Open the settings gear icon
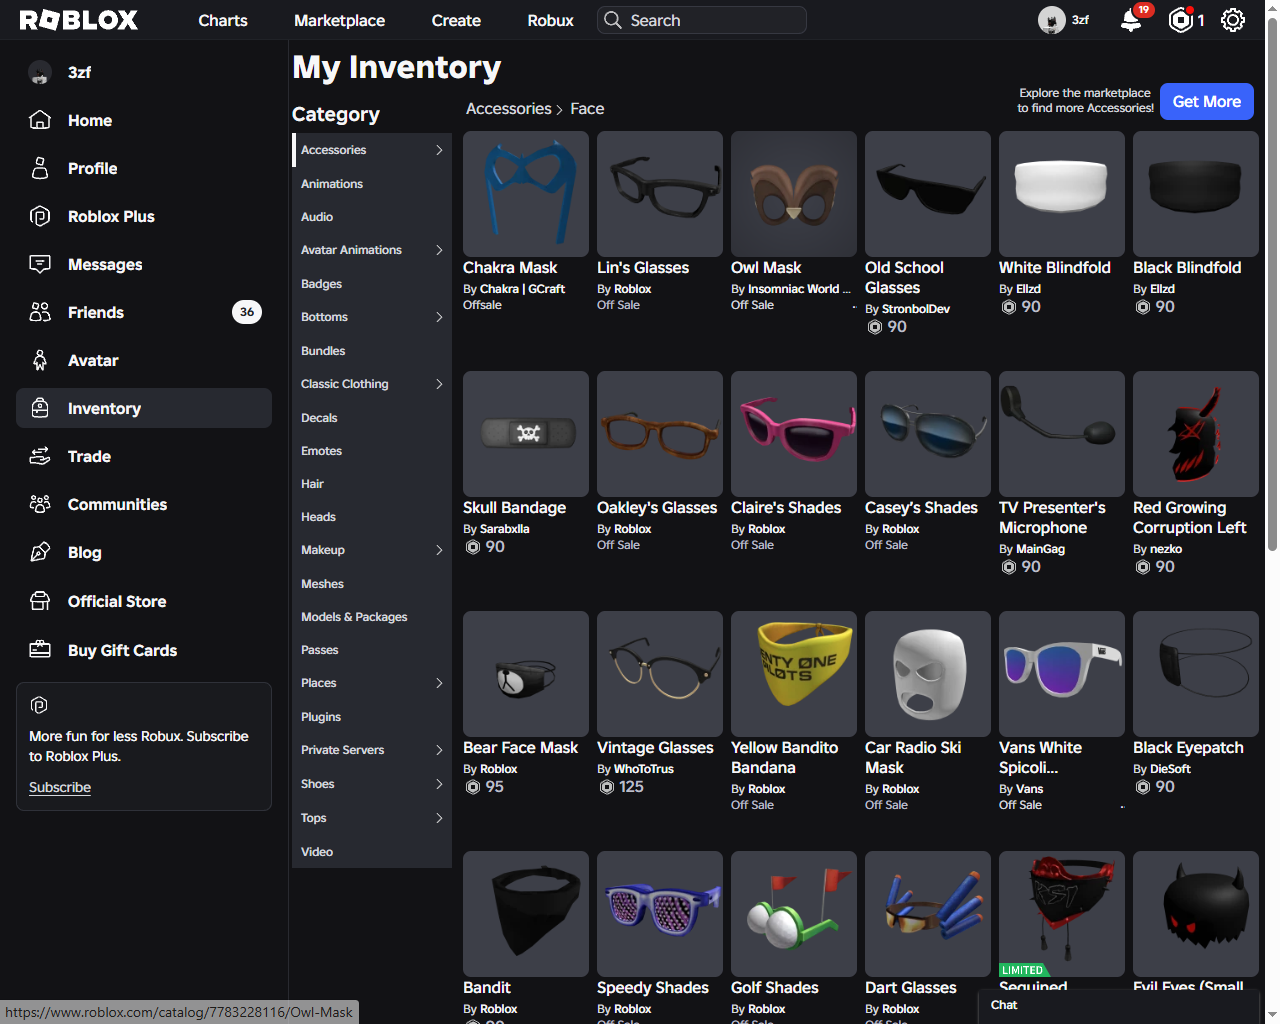The image size is (1280, 1024). pyautogui.click(x=1233, y=20)
